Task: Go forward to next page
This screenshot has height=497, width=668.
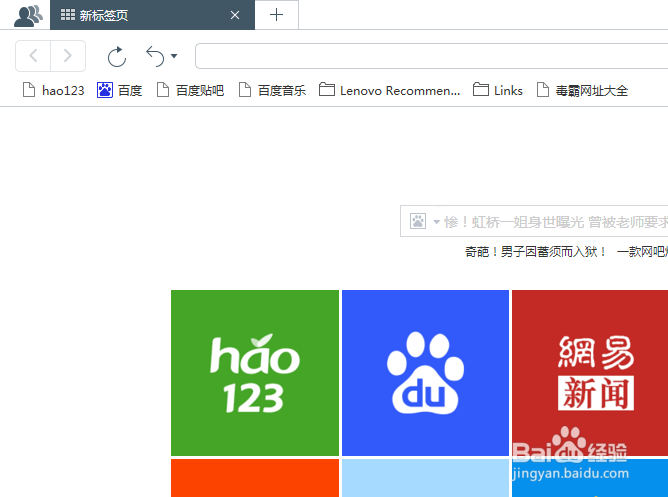Action: (68, 56)
